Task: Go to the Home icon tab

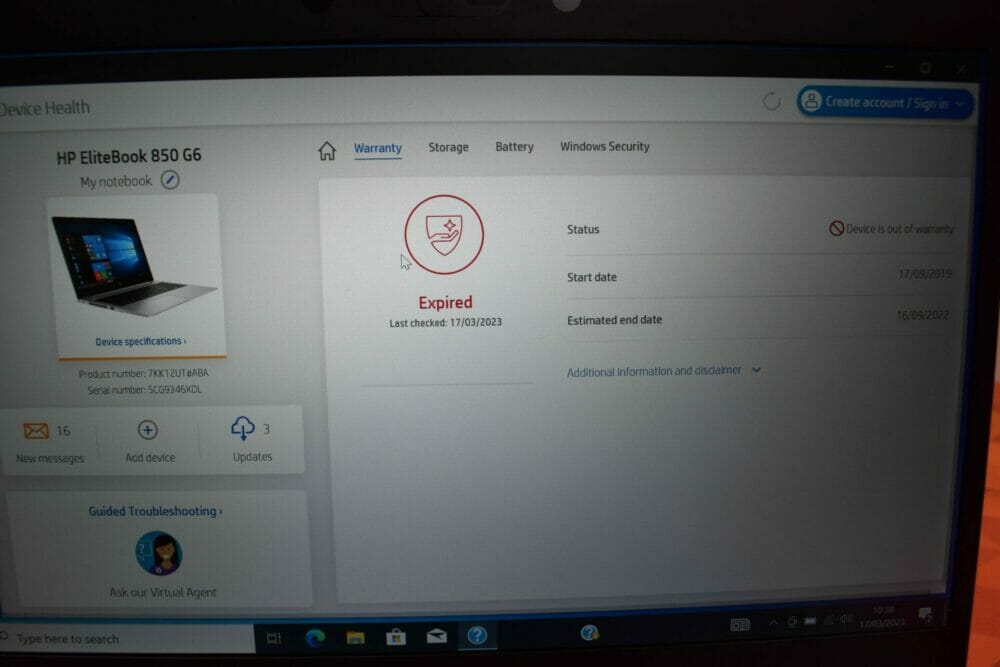Action: [327, 150]
